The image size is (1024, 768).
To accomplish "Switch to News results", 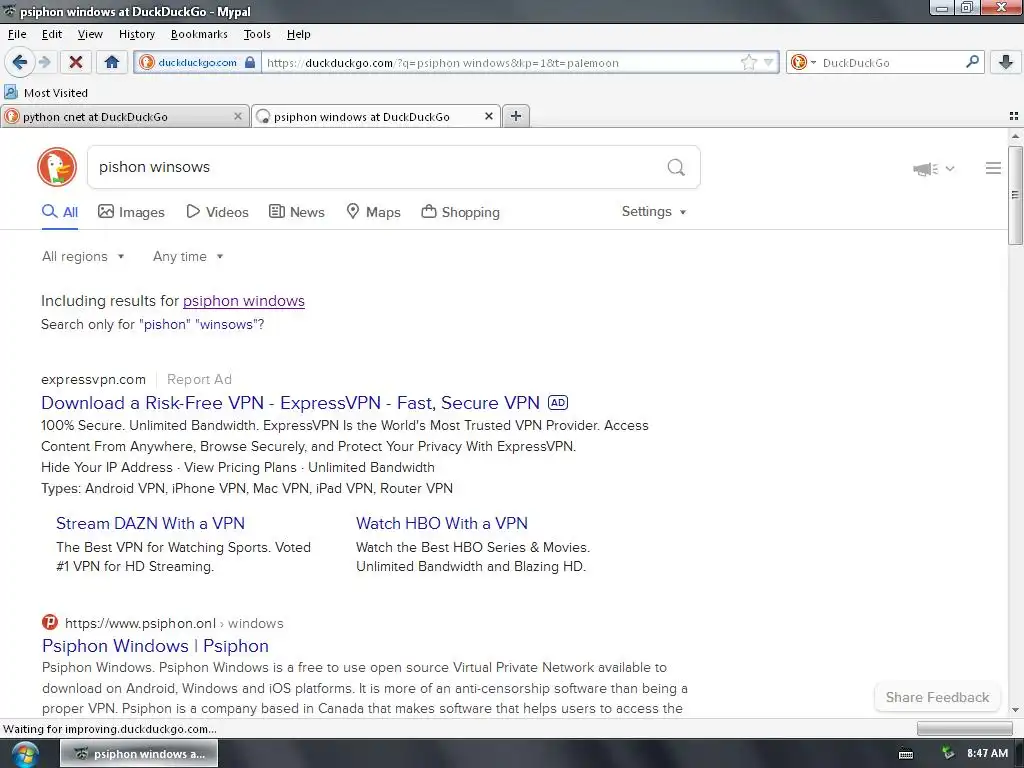I will tap(297, 212).
